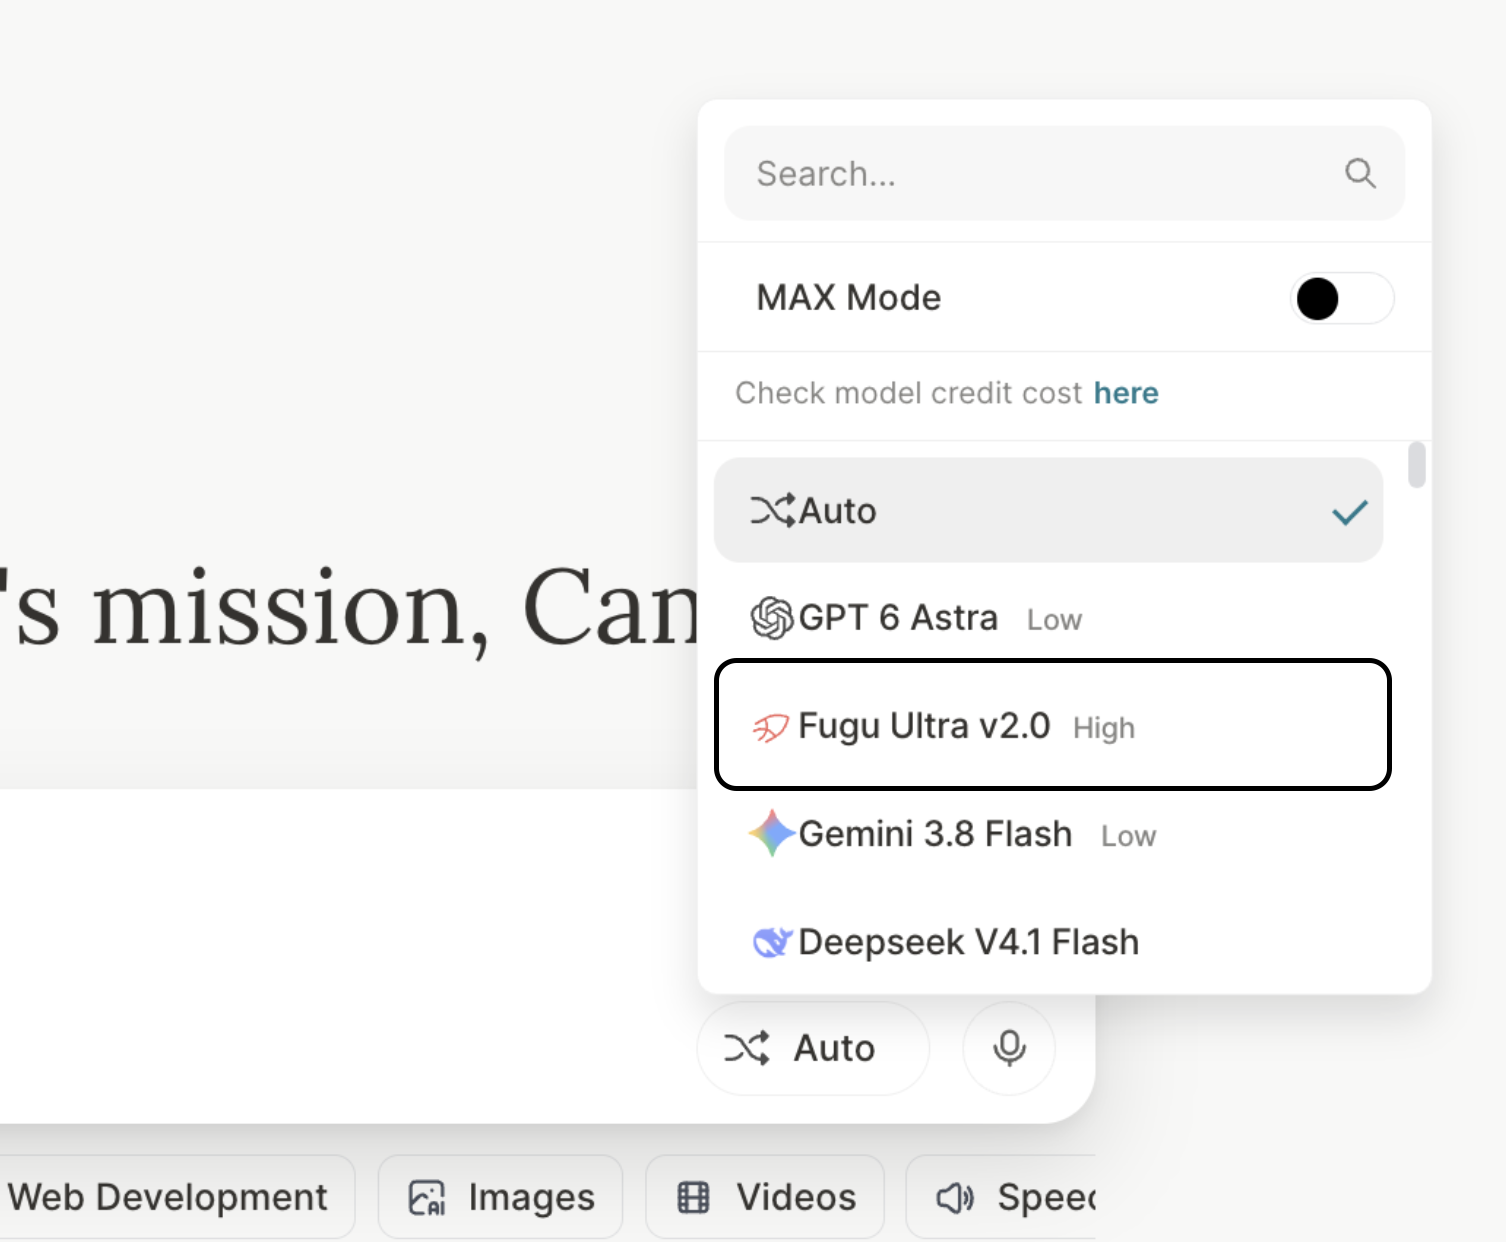Screen dimensions: 1506x1242
Task: Click the Low tag next to Gemini 3.8 Flash
Action: (x=1128, y=836)
